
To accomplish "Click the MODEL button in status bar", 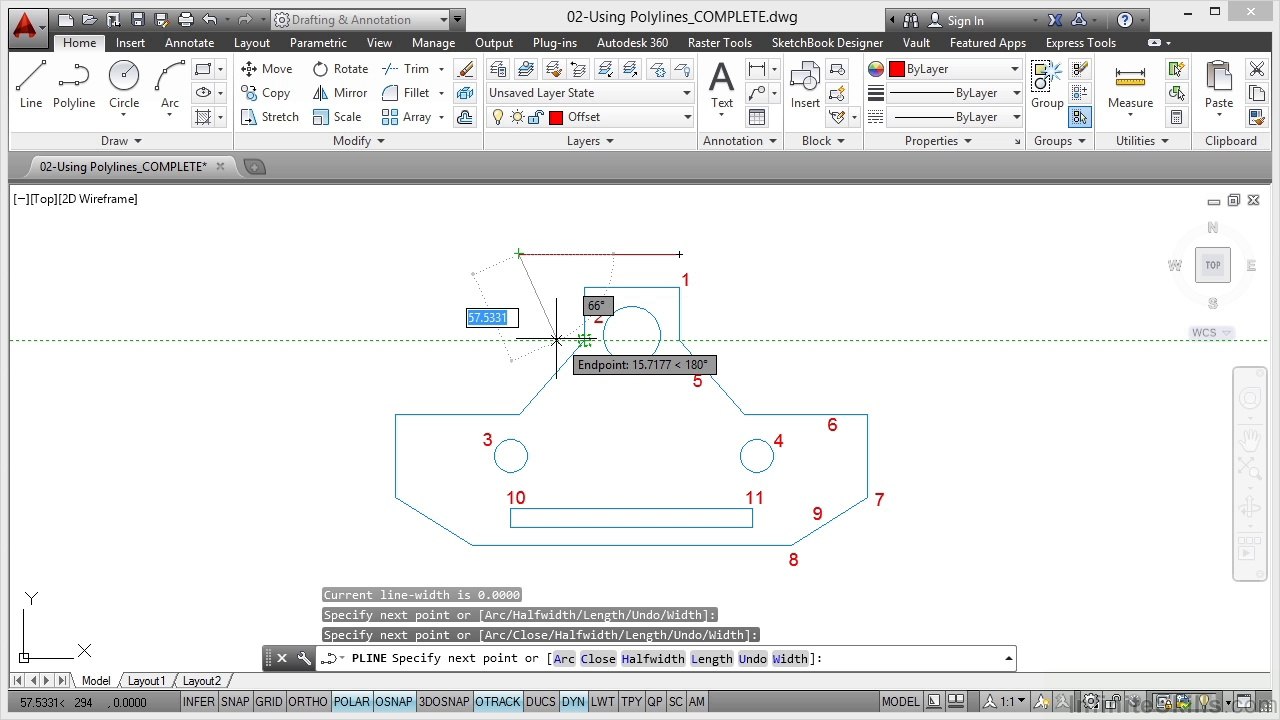I will tap(900, 702).
